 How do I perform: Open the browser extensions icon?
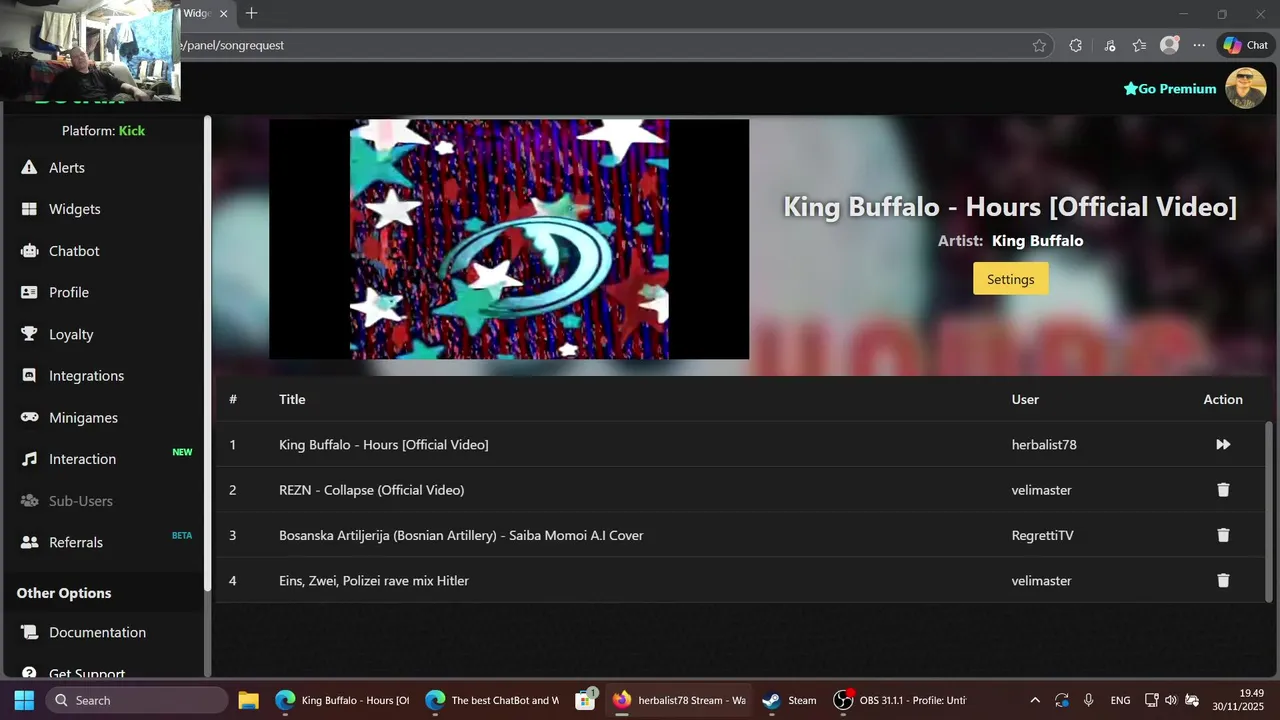(x=1075, y=45)
